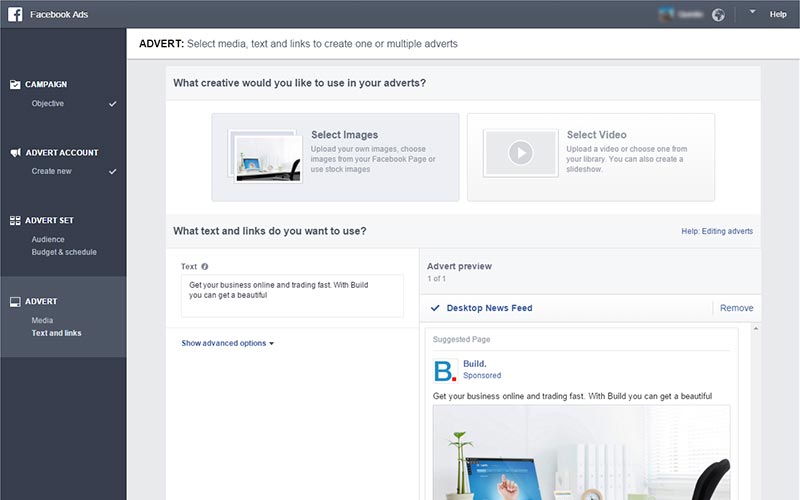Click the checkmark beside Create new
Image resolution: width=800 pixels, height=500 pixels.
(x=112, y=171)
